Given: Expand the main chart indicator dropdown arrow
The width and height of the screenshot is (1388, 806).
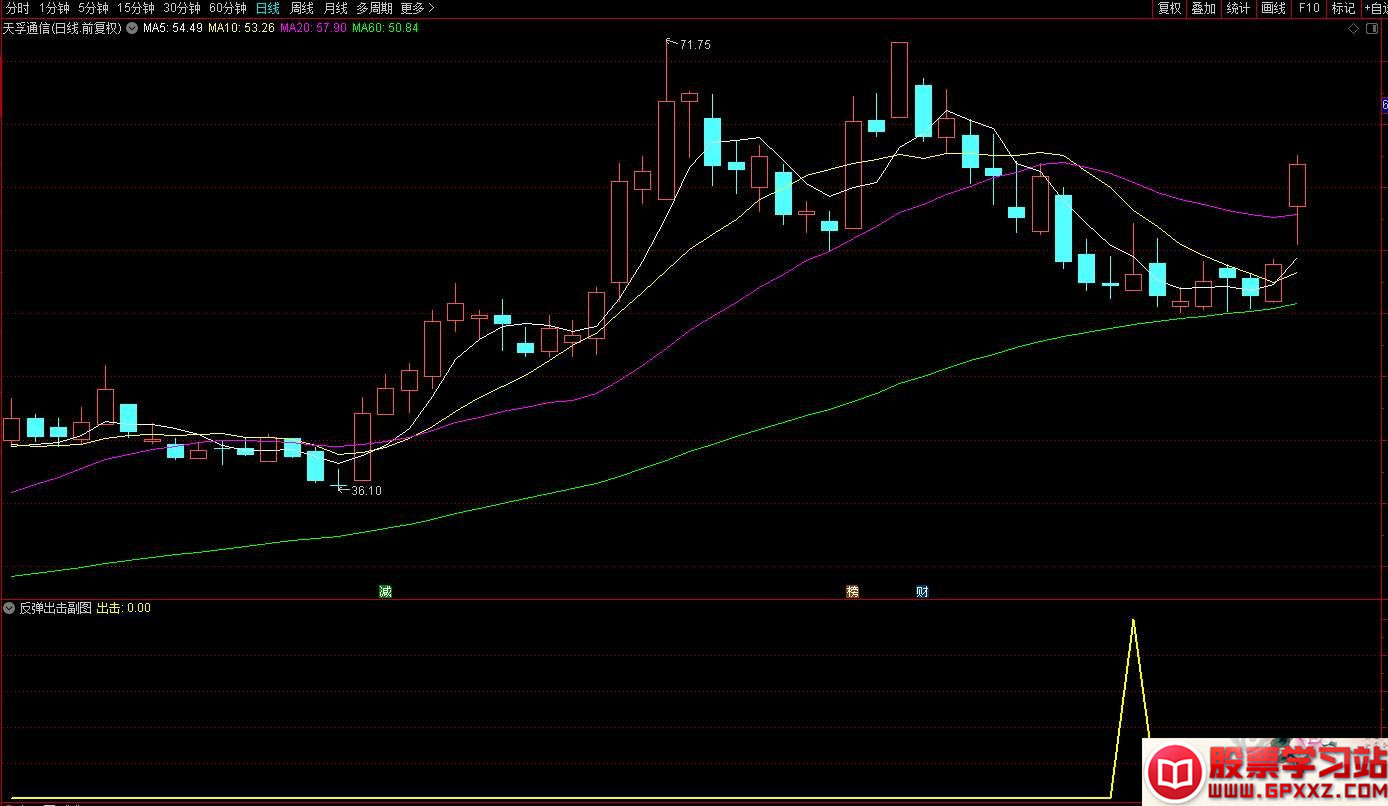Looking at the screenshot, I should [x=132, y=28].
